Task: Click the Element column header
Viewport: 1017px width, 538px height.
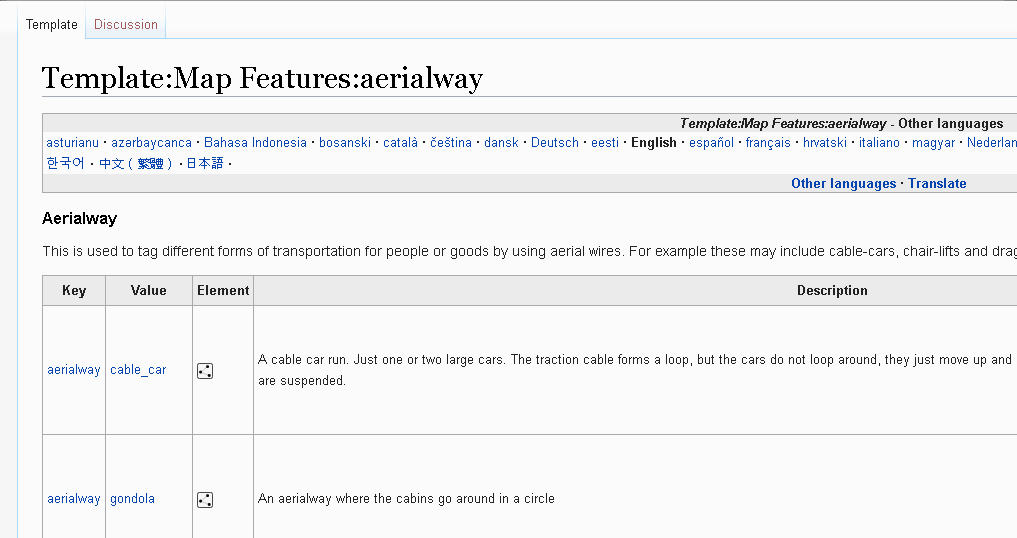Action: [223, 291]
